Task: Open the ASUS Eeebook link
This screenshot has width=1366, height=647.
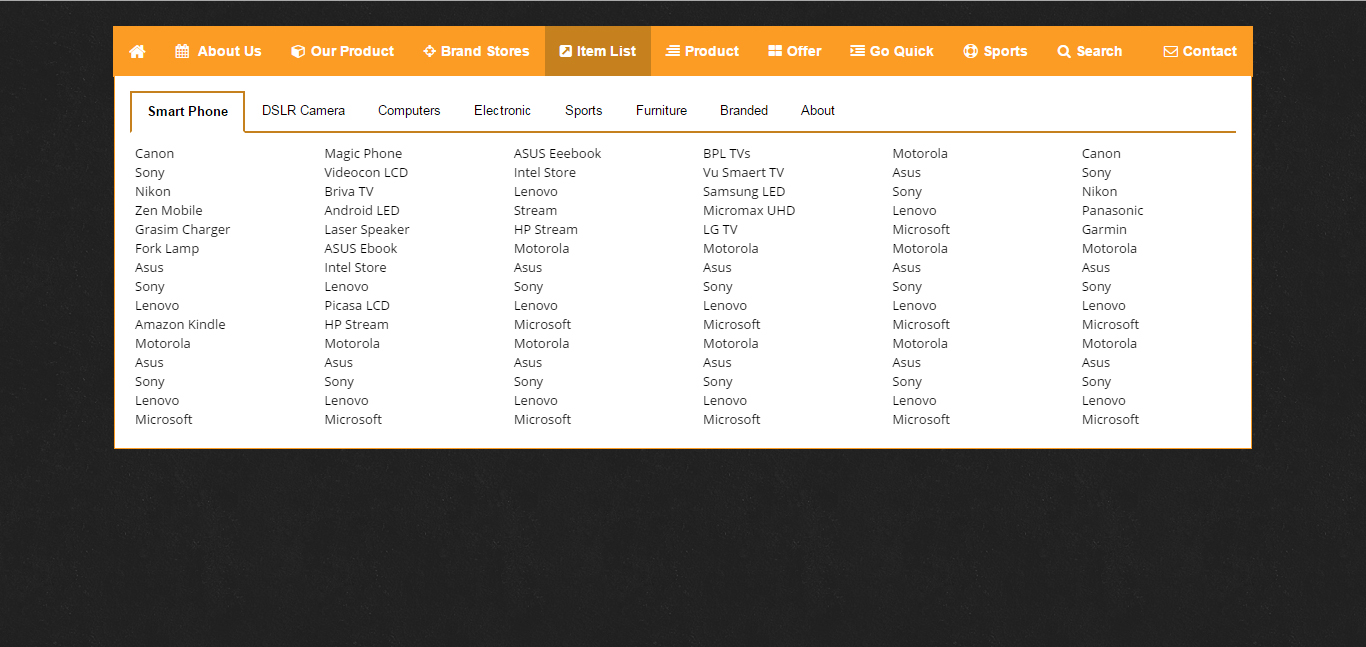Action: click(558, 153)
